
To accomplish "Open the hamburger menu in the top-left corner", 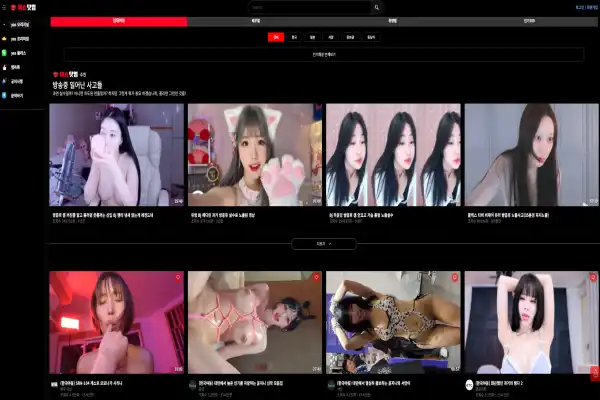I will [6, 7].
